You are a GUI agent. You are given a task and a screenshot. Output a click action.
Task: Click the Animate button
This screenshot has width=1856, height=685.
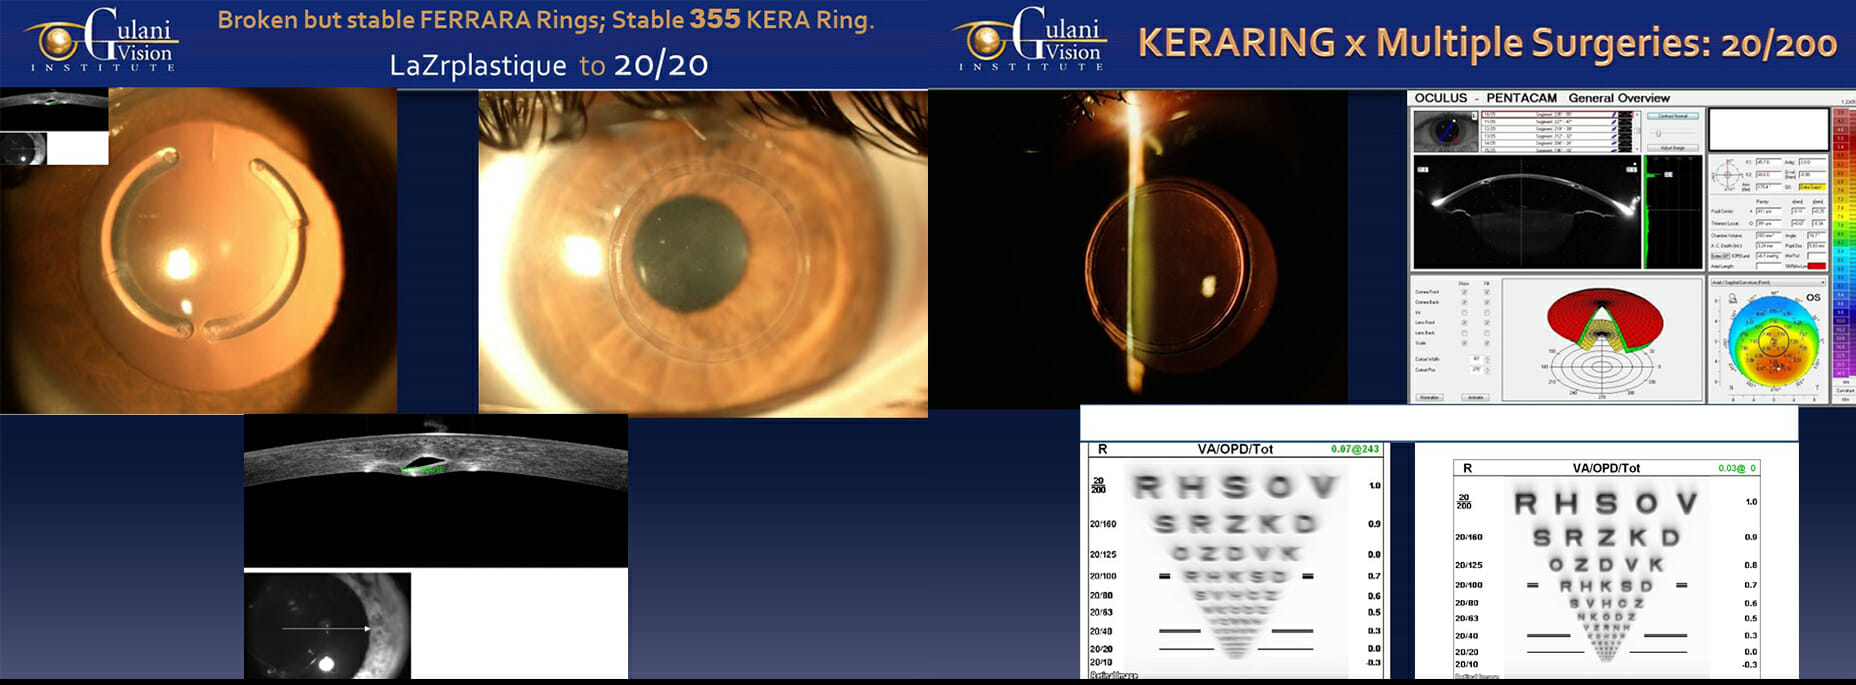click(1475, 397)
